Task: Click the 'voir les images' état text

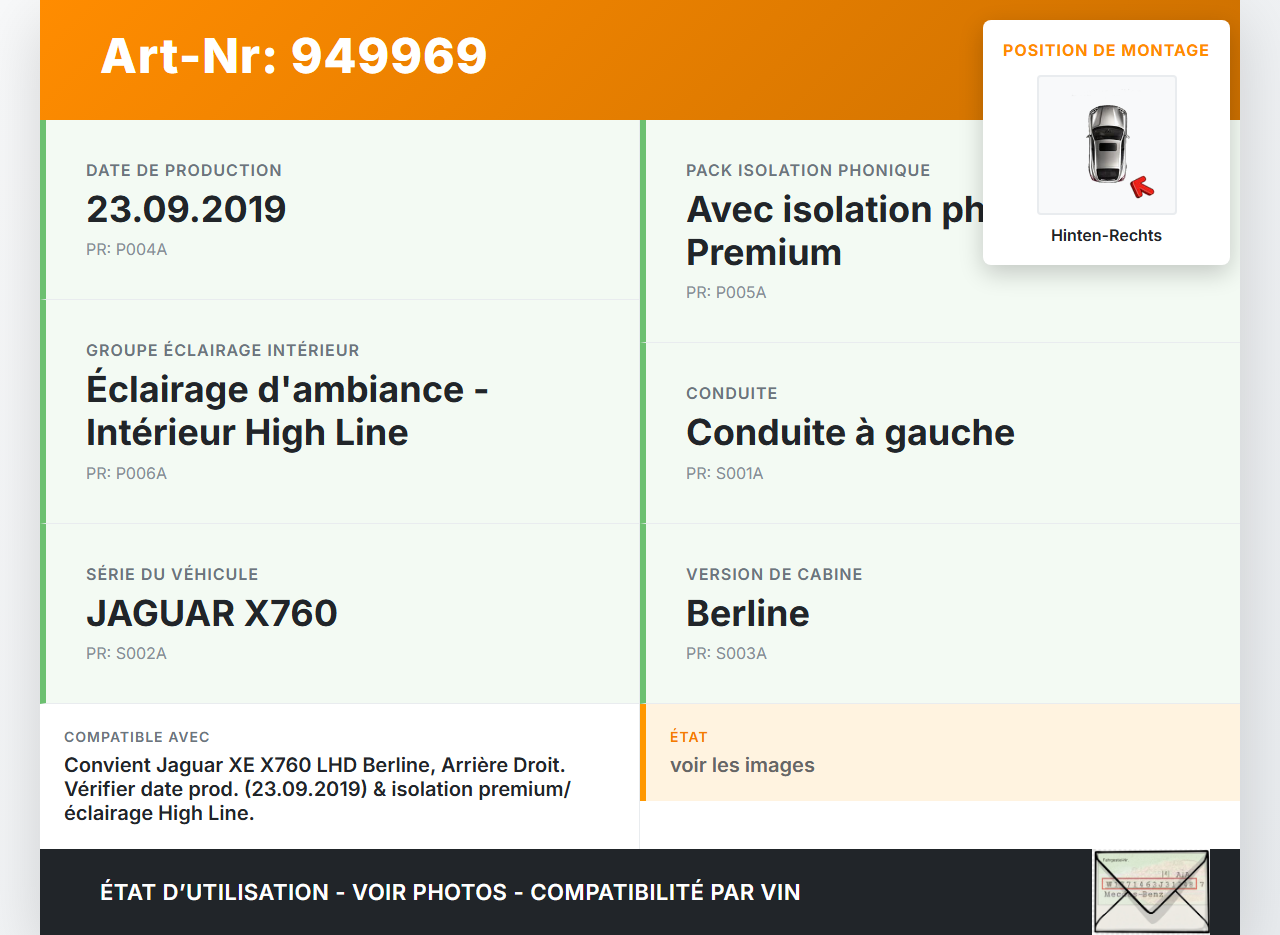Action: (x=742, y=765)
